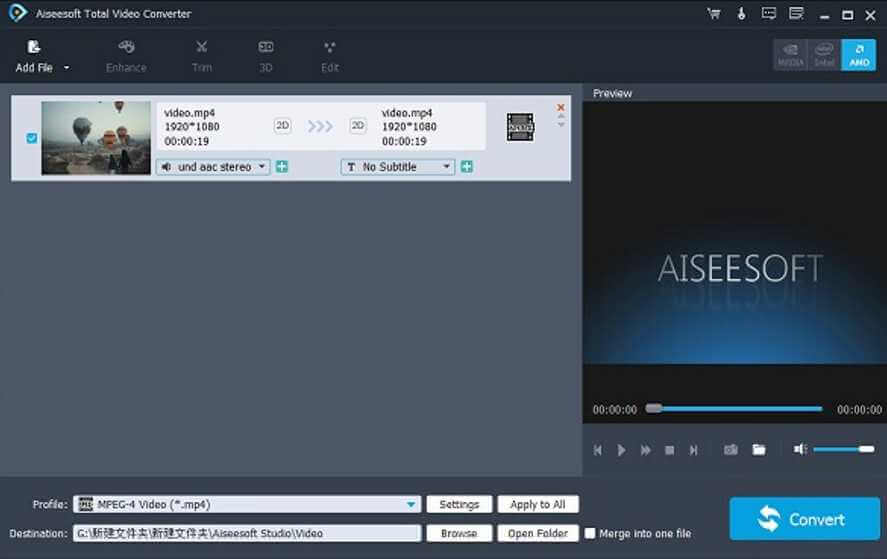This screenshot has height=559, width=887.
Task: Click the volume slider
Action: [x=843, y=449]
